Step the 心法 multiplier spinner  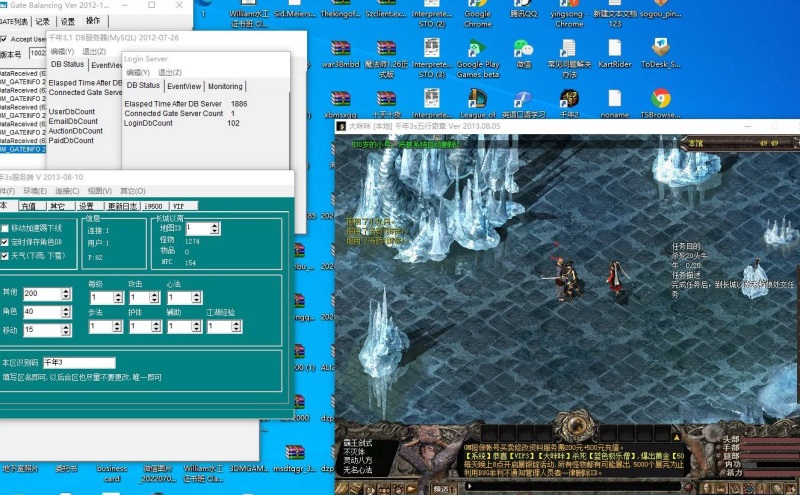pyautogui.click(x=196, y=297)
